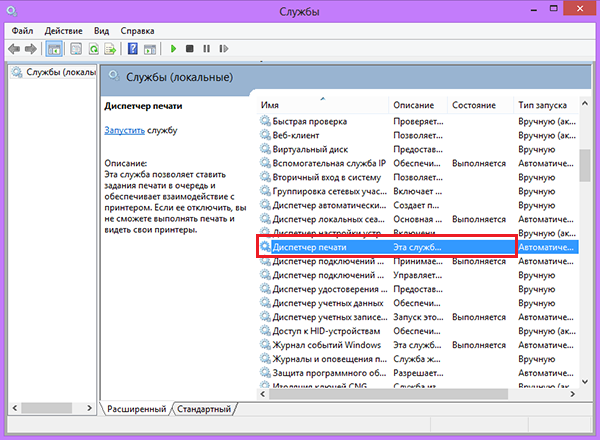Open Help via blue question icon

[x=132, y=48]
